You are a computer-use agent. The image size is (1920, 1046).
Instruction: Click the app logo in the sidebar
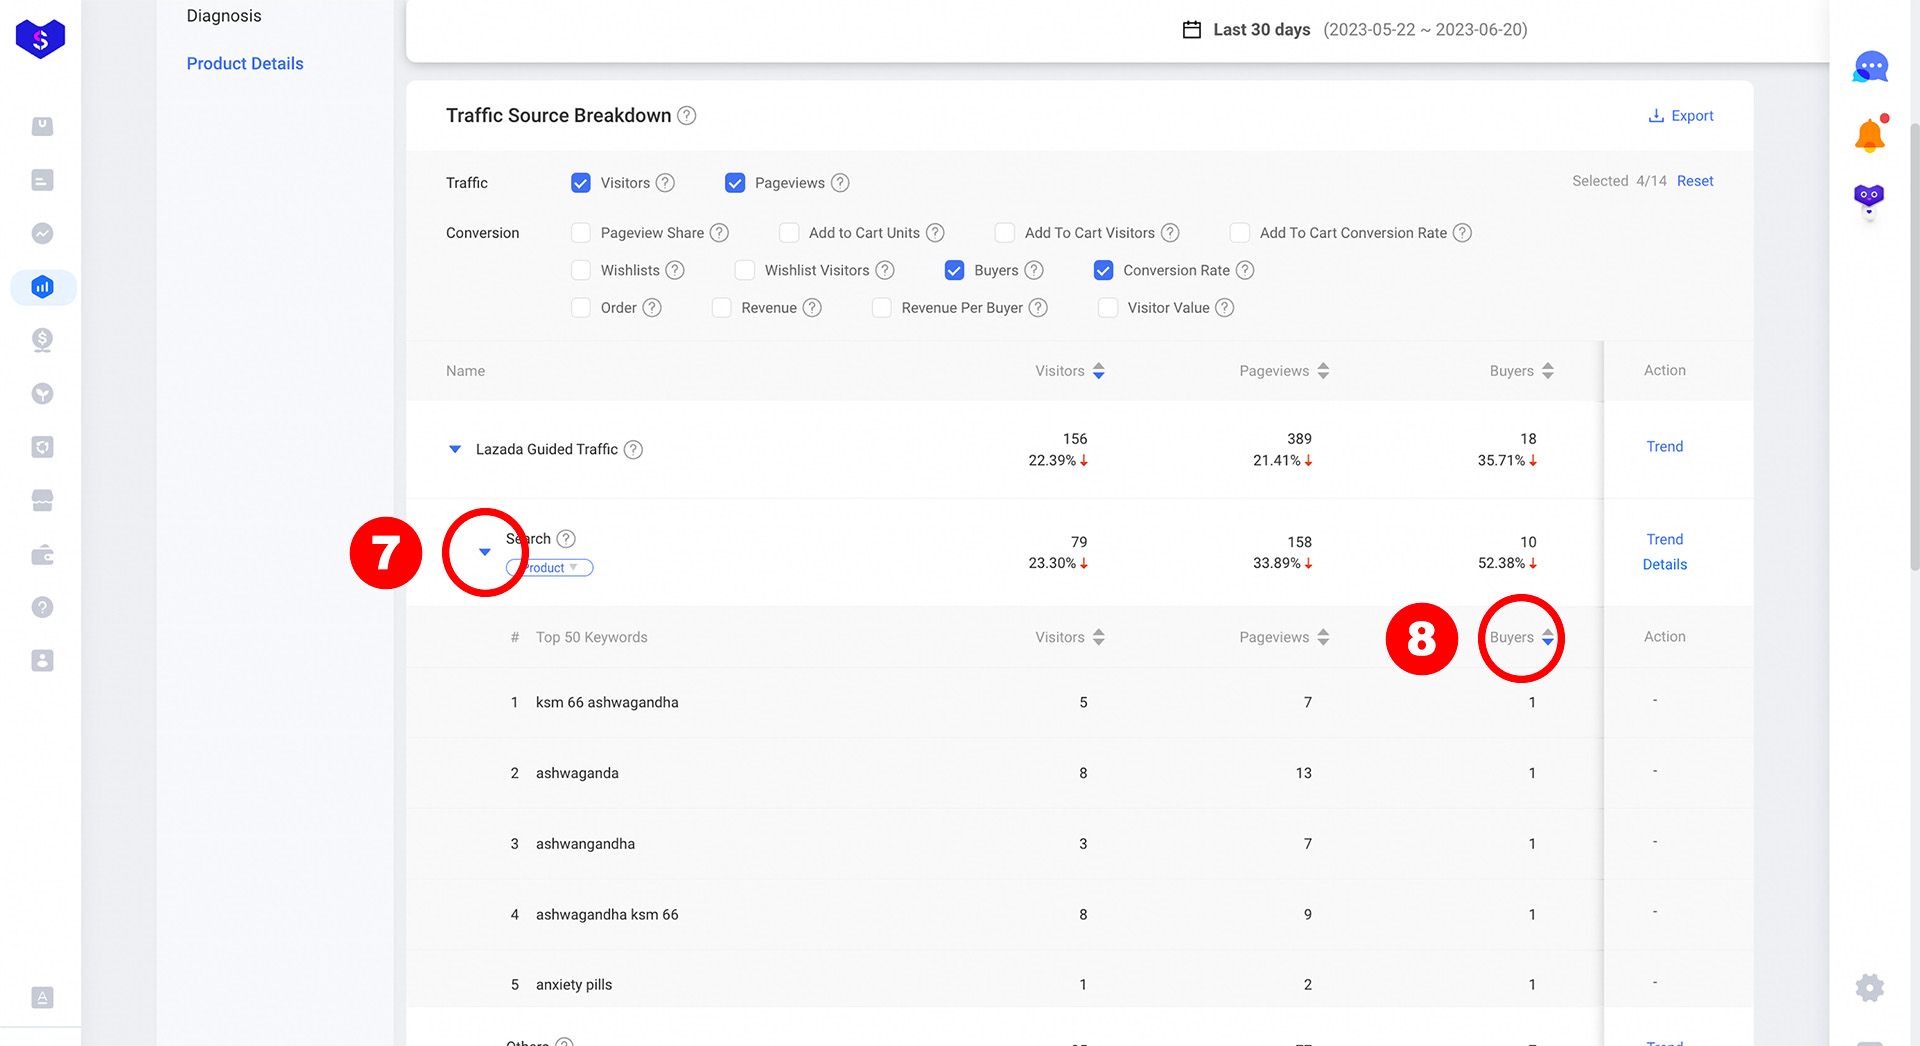click(40, 39)
